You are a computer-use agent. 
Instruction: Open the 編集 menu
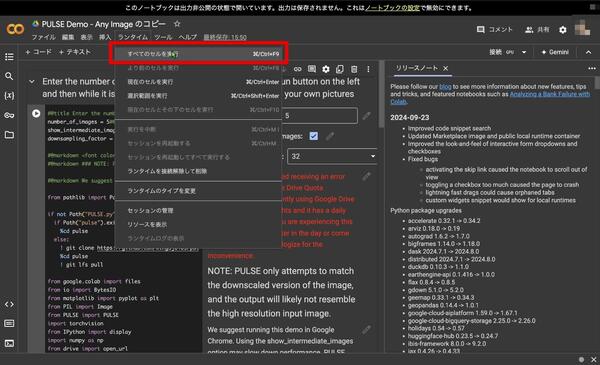point(68,37)
